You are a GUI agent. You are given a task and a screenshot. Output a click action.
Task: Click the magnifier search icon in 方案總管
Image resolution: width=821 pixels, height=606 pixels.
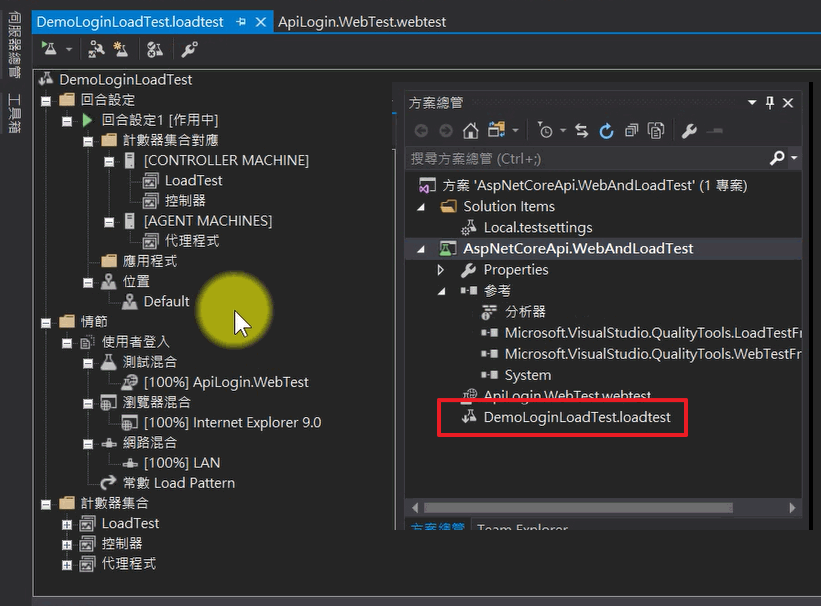pos(777,158)
